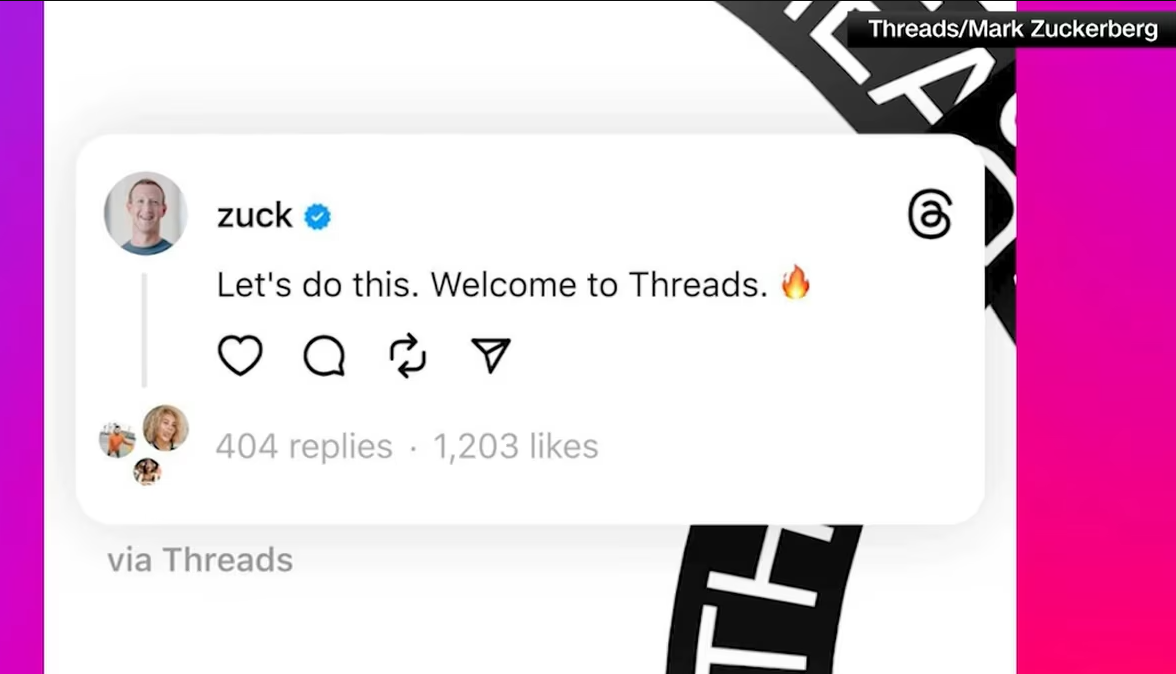The image size is (1176, 674).
Task: Click the blue verified badge beside zuck
Action: coord(318,216)
